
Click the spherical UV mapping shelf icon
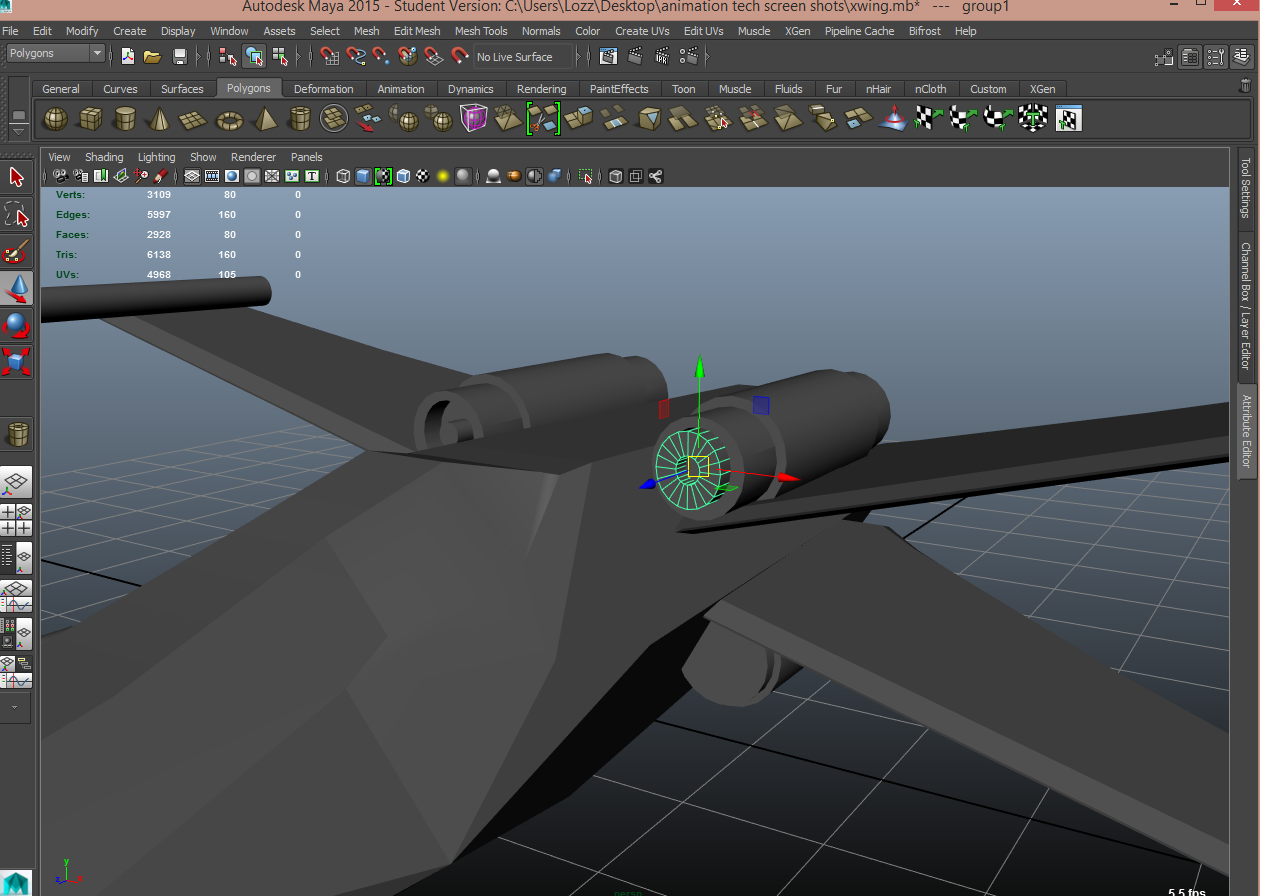(997, 120)
